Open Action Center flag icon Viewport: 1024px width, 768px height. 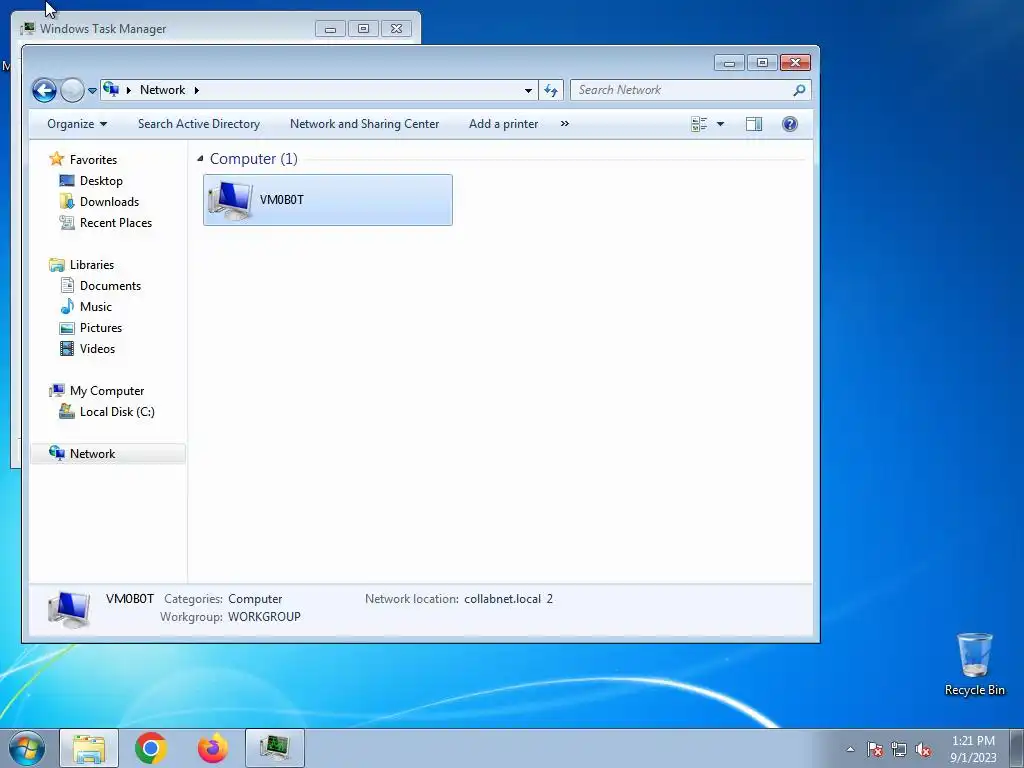pos(875,749)
